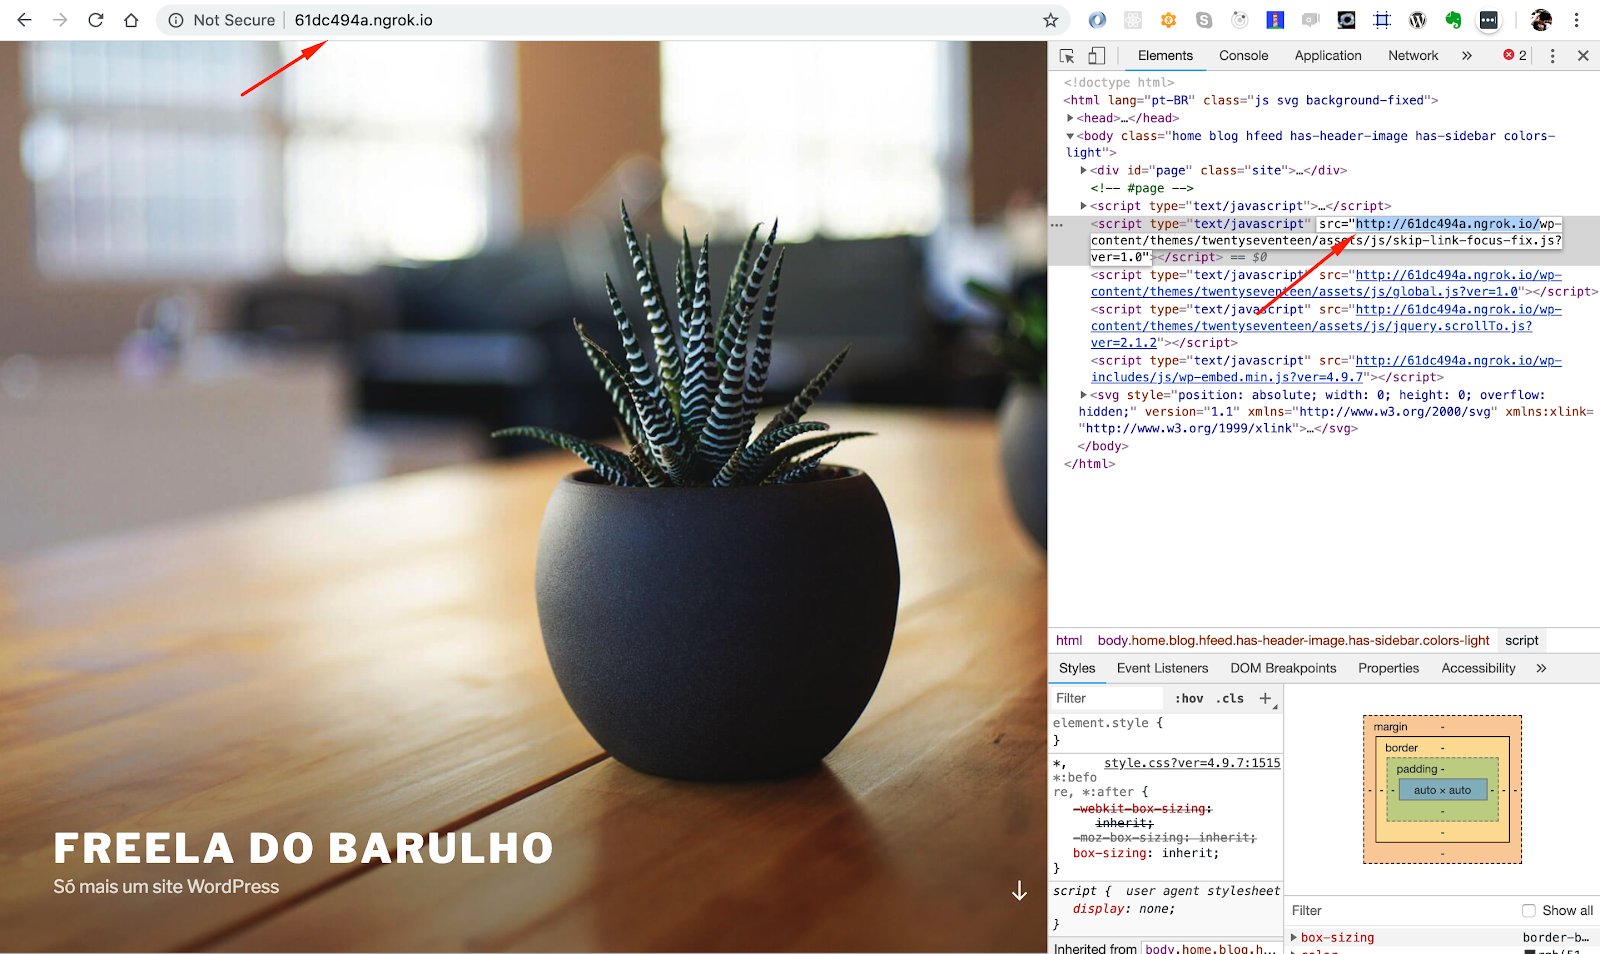Switch to the Properties tab
The height and width of the screenshot is (954, 1600).
pos(1388,668)
